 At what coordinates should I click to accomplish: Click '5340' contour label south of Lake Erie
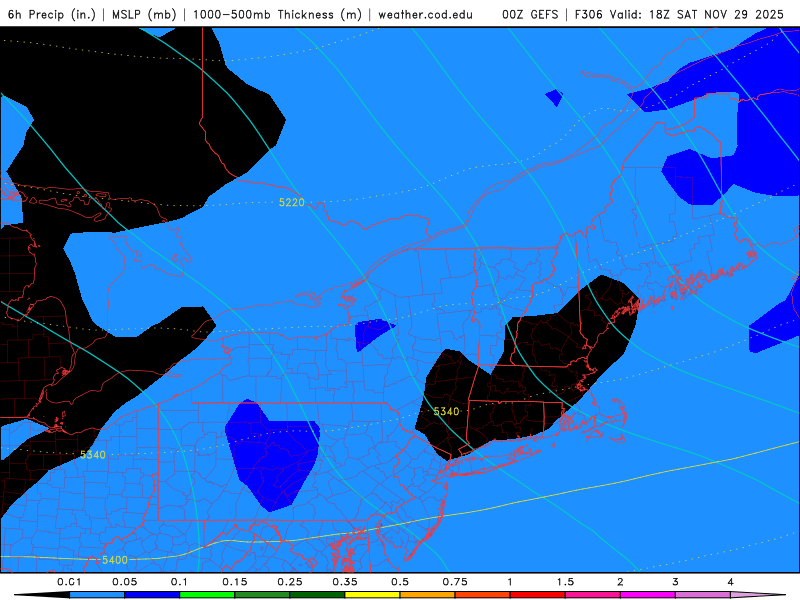click(x=93, y=455)
